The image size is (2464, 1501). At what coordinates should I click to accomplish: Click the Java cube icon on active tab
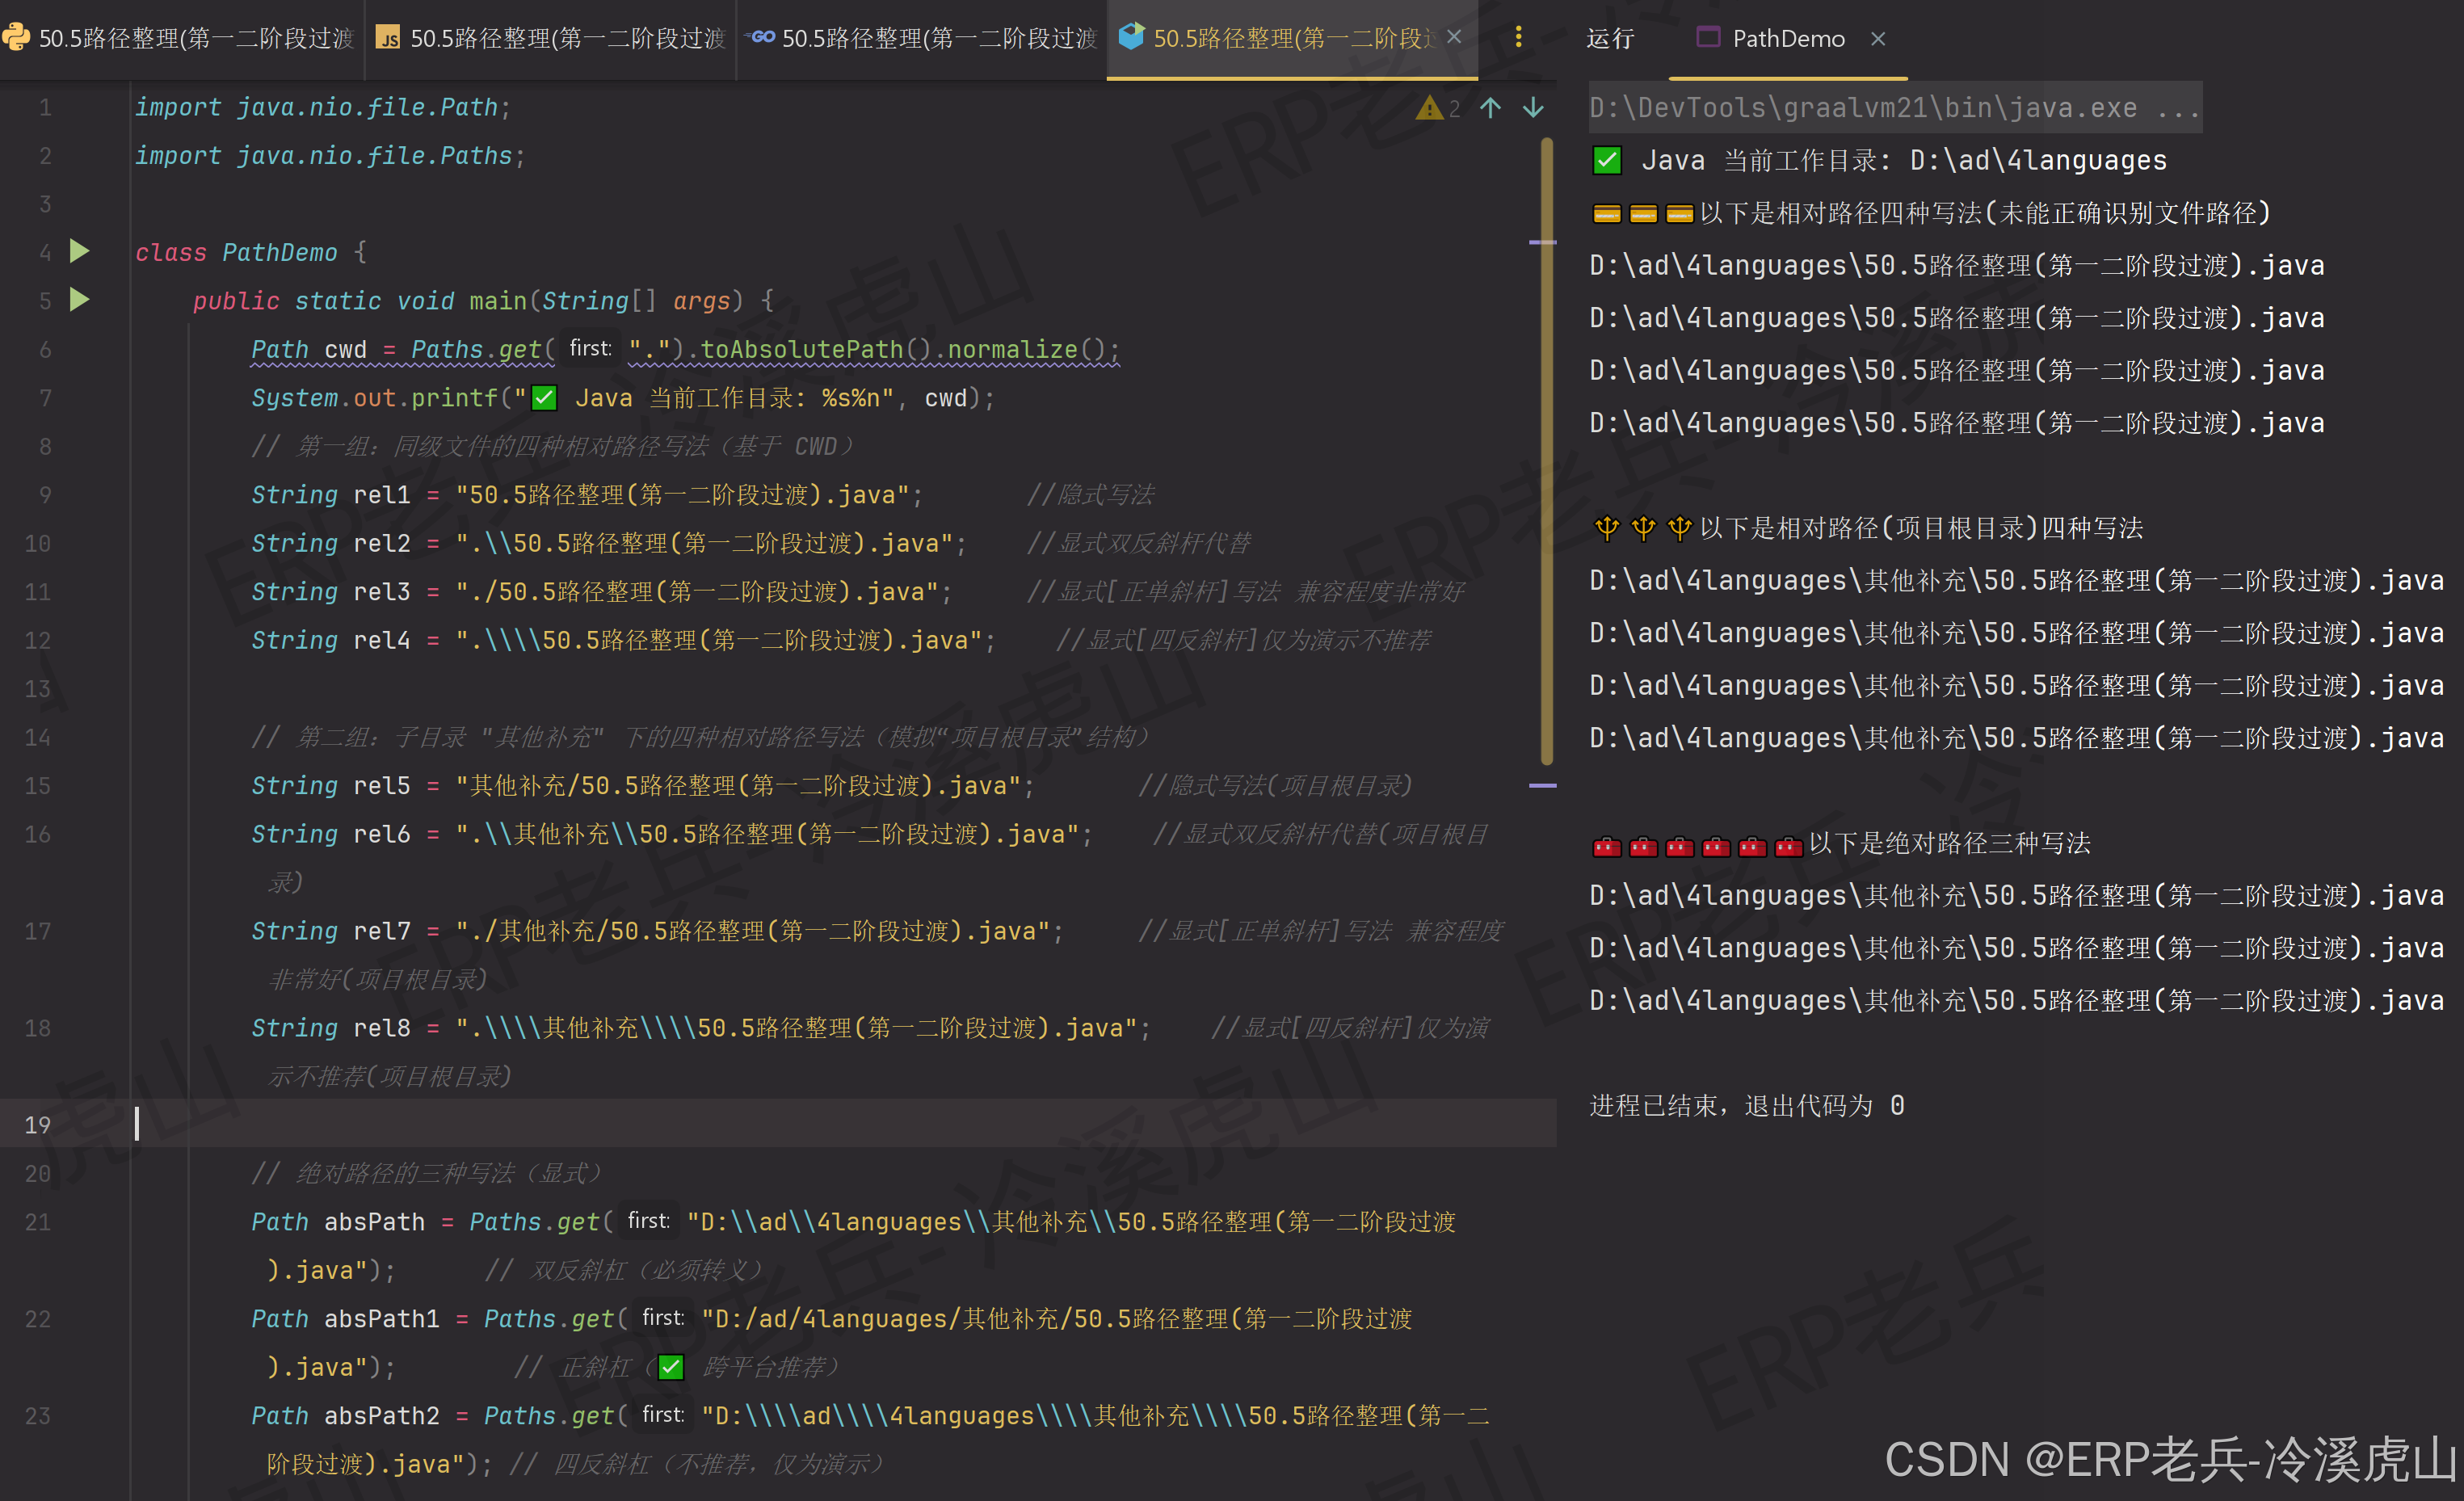(x=1131, y=38)
